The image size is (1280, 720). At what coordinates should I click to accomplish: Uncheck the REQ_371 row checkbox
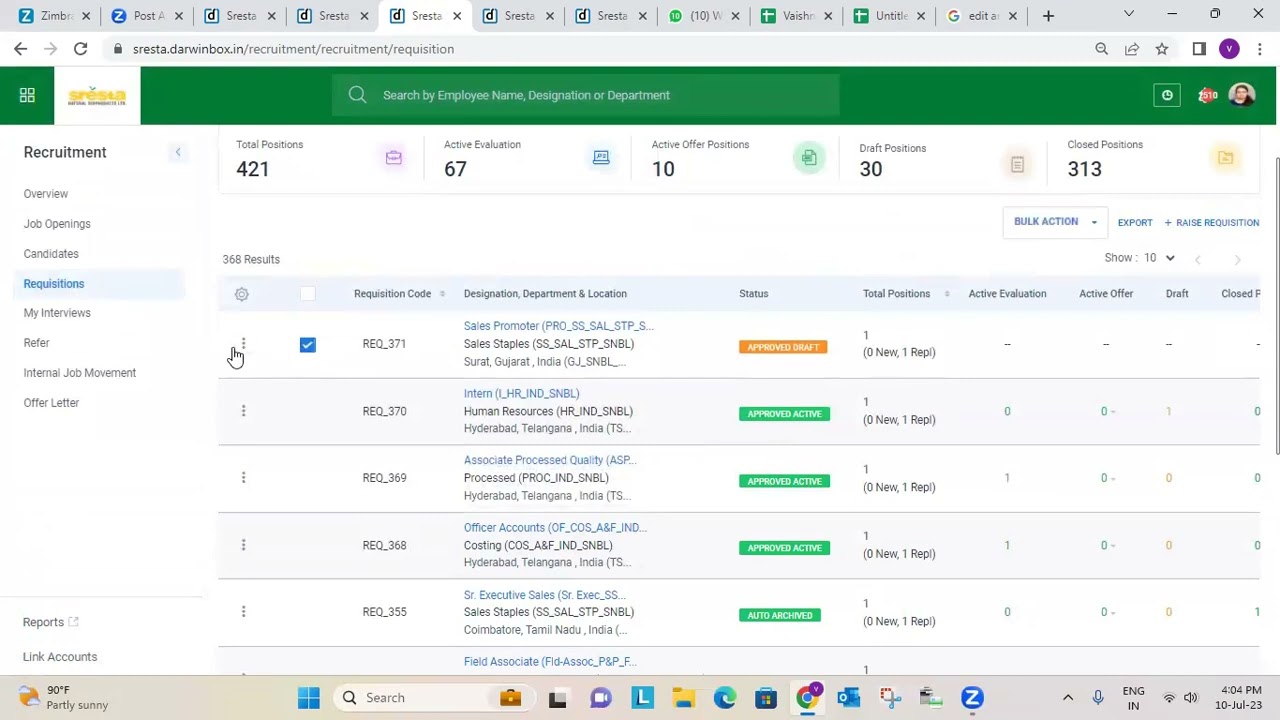click(307, 344)
